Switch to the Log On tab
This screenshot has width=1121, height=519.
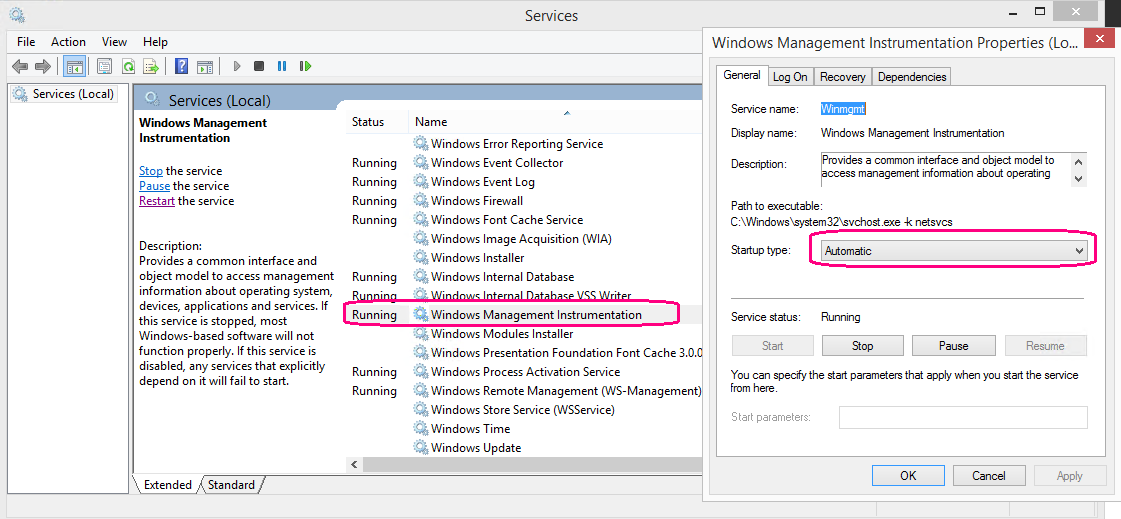(790, 76)
